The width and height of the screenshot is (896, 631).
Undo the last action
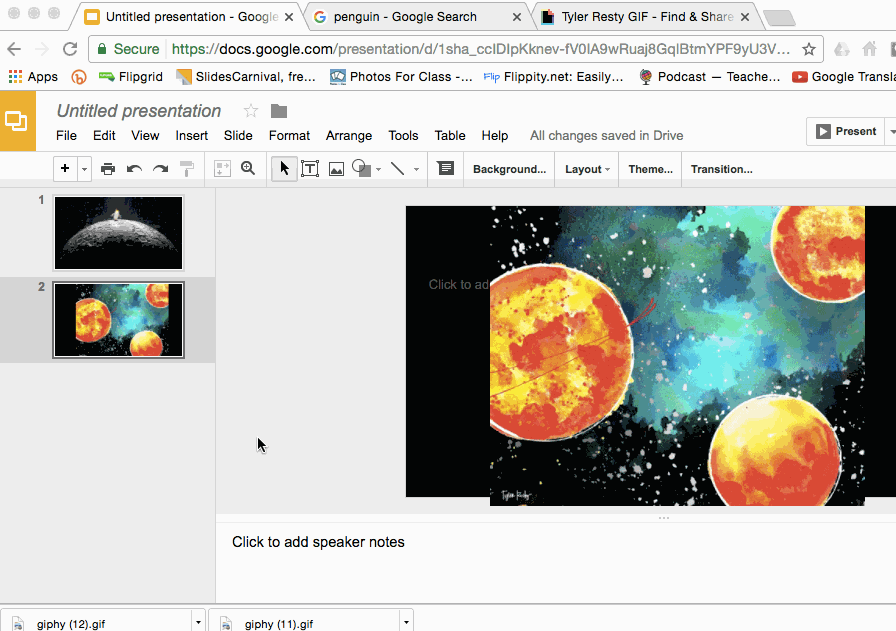tap(134, 169)
